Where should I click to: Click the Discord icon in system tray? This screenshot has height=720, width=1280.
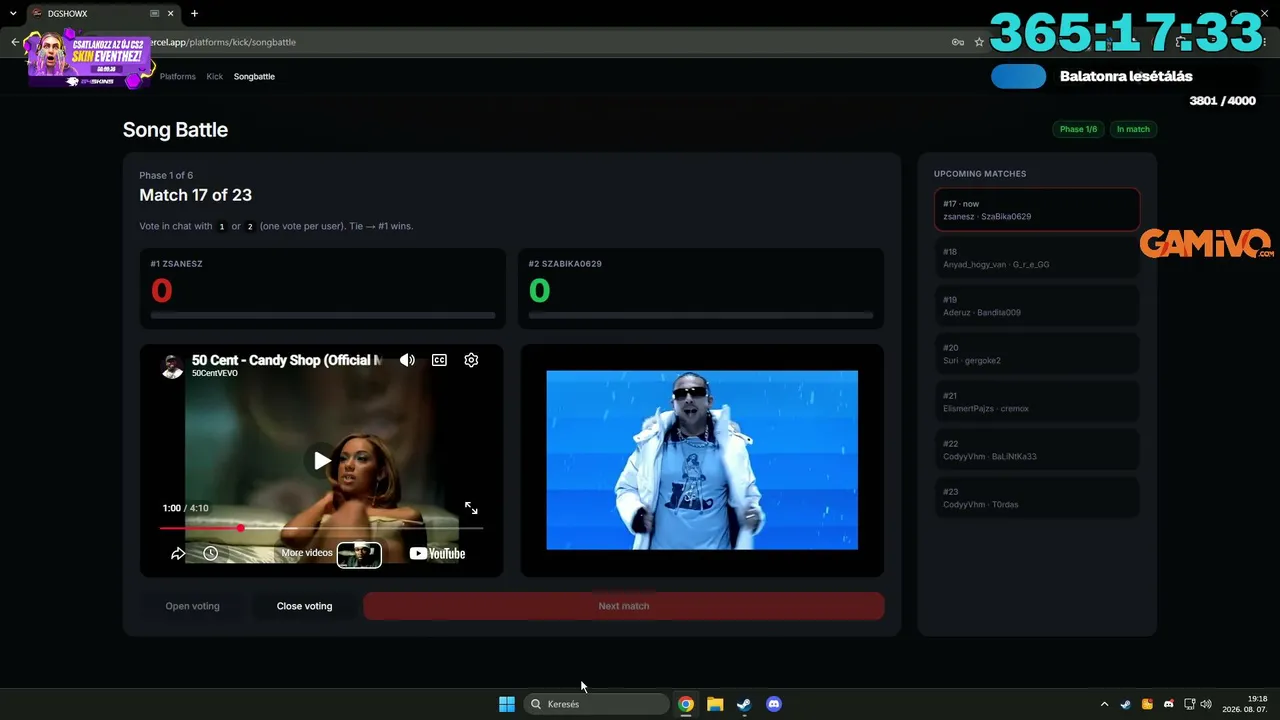(x=1169, y=704)
